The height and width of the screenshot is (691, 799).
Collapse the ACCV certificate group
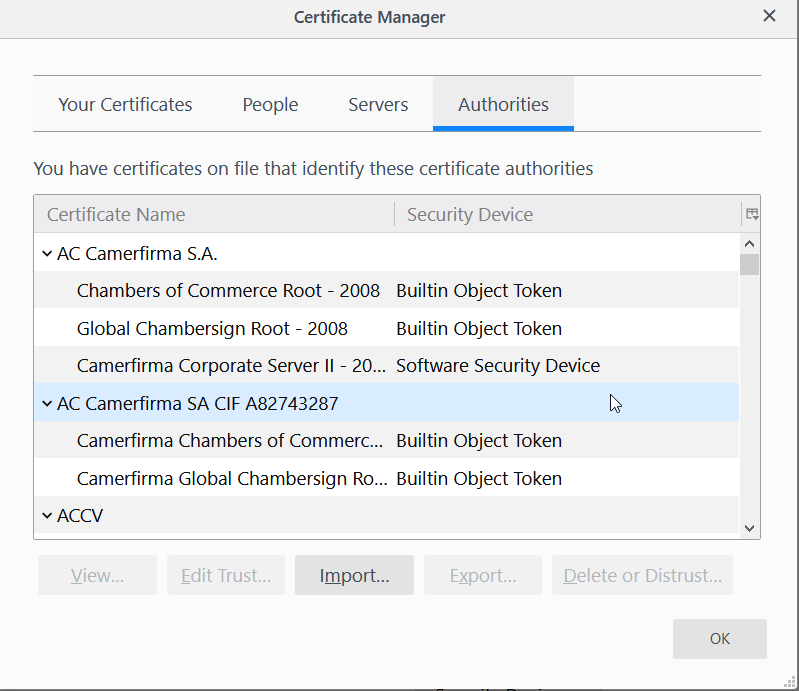click(x=47, y=516)
